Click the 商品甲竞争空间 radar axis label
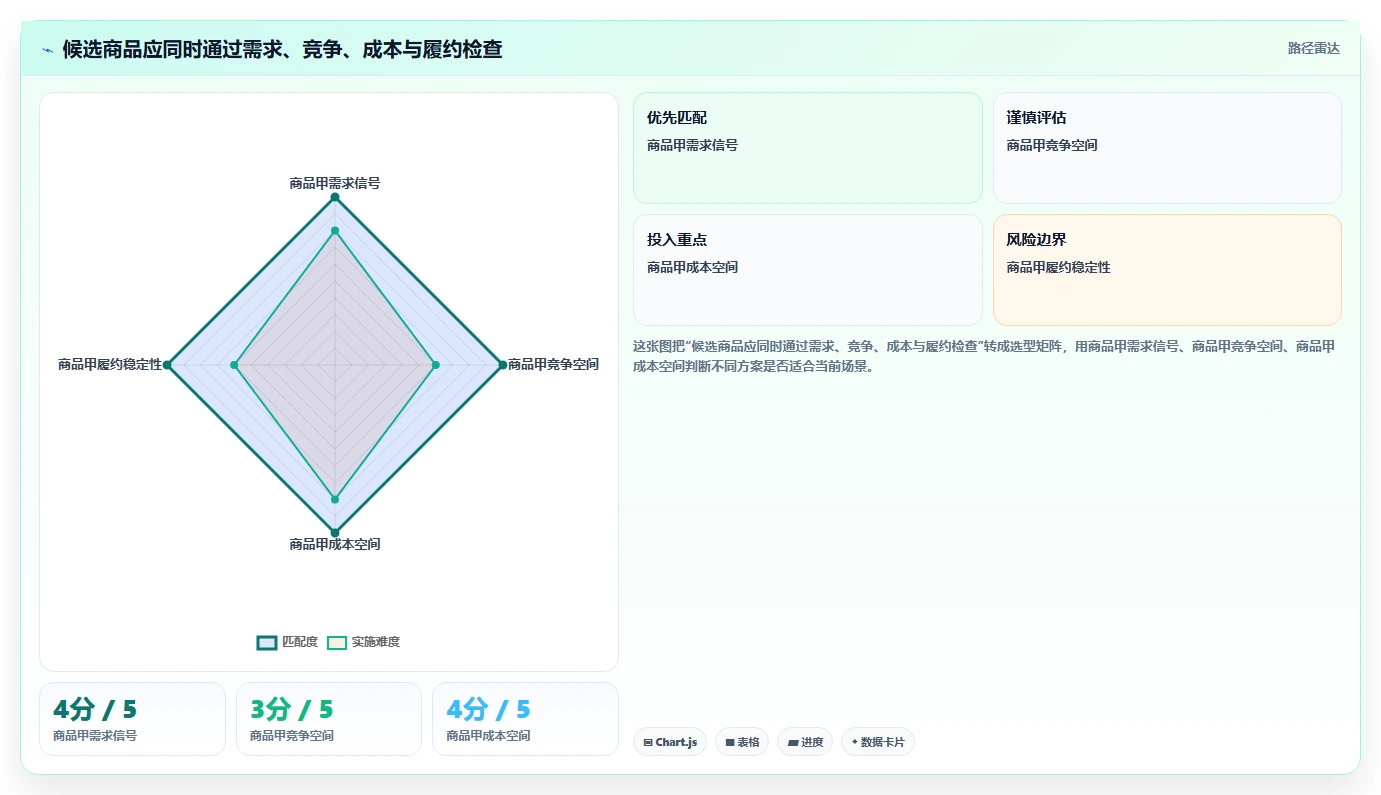This screenshot has width=1381, height=795. coord(553,364)
